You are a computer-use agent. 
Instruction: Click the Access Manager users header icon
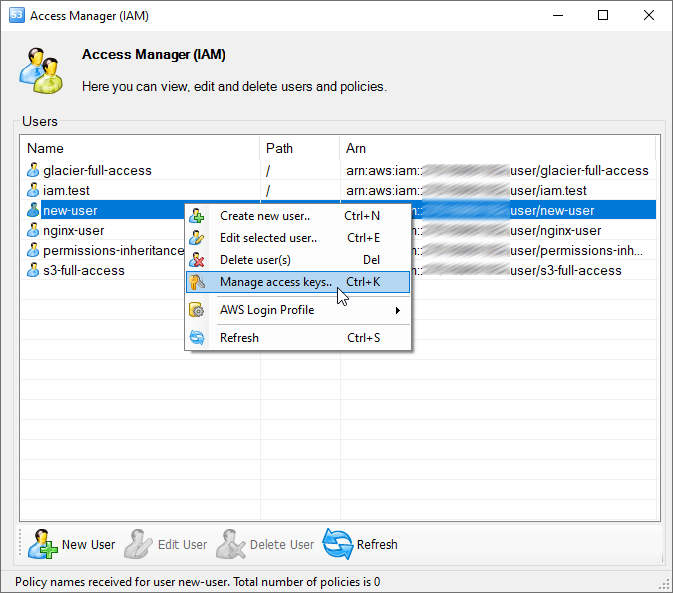(x=41, y=71)
